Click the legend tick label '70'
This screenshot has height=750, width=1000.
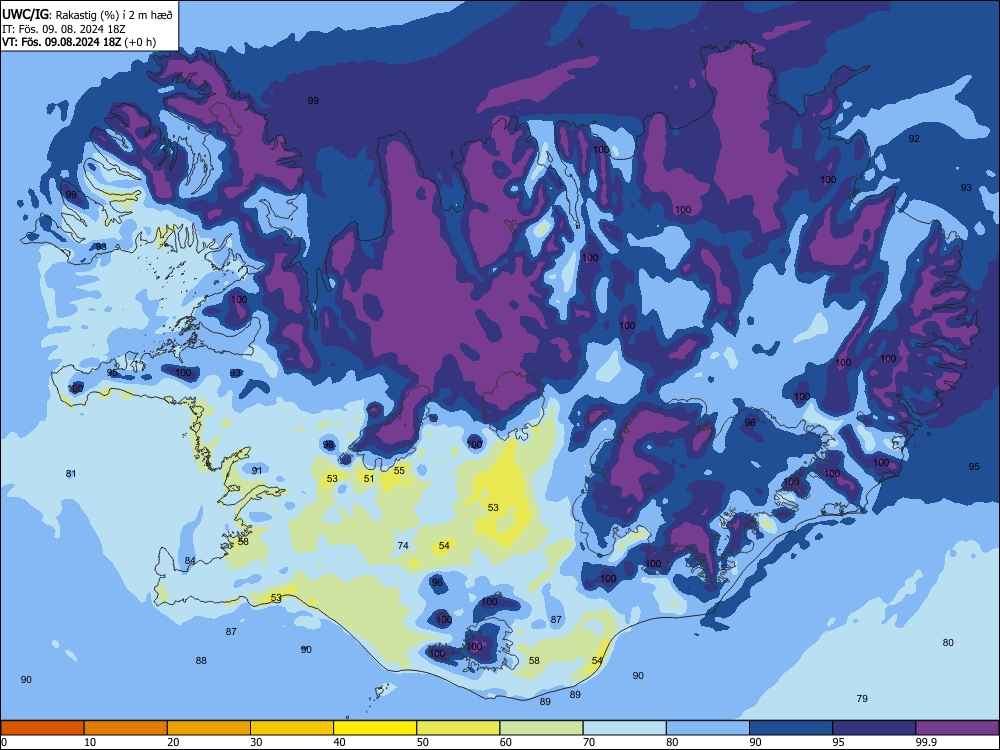[589, 742]
